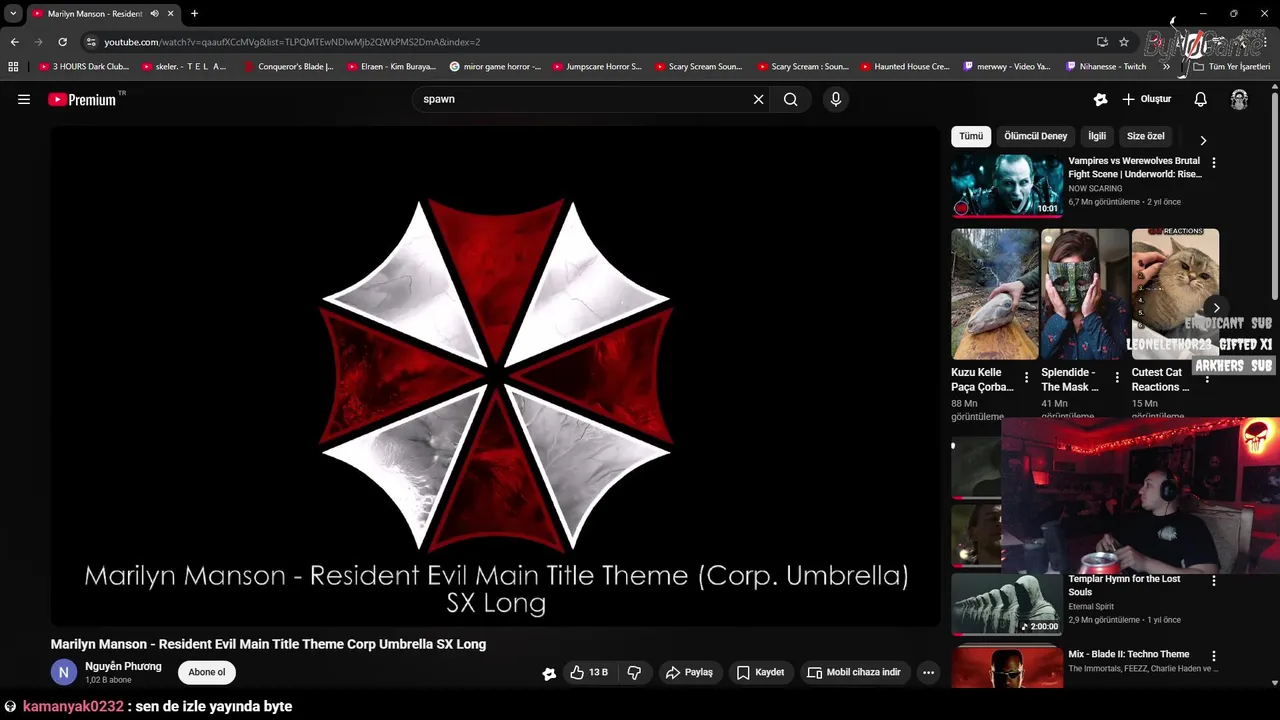The image size is (1280, 720).
Task: Save the video with Kaydet
Action: coord(760,672)
